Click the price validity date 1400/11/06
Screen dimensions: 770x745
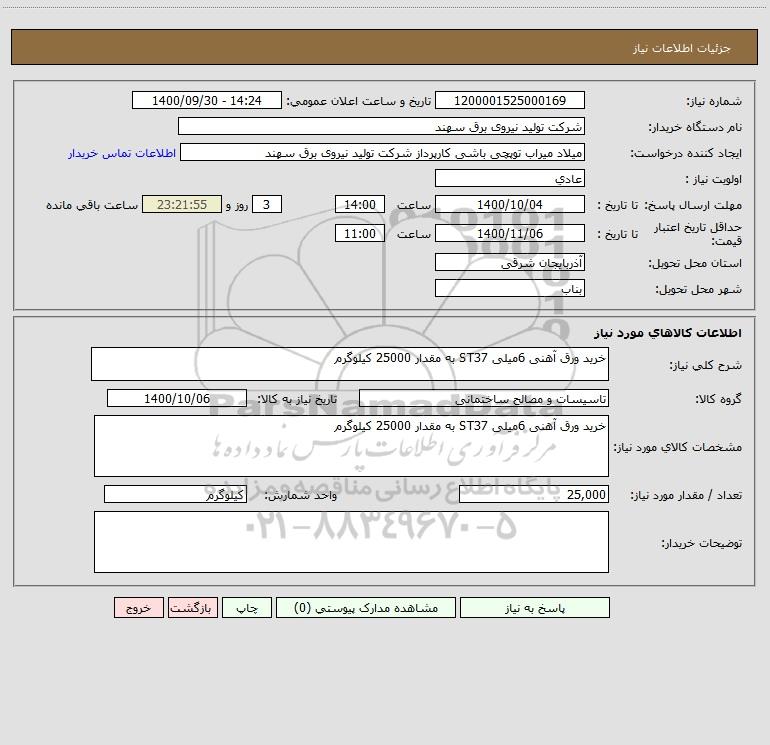click(510, 233)
